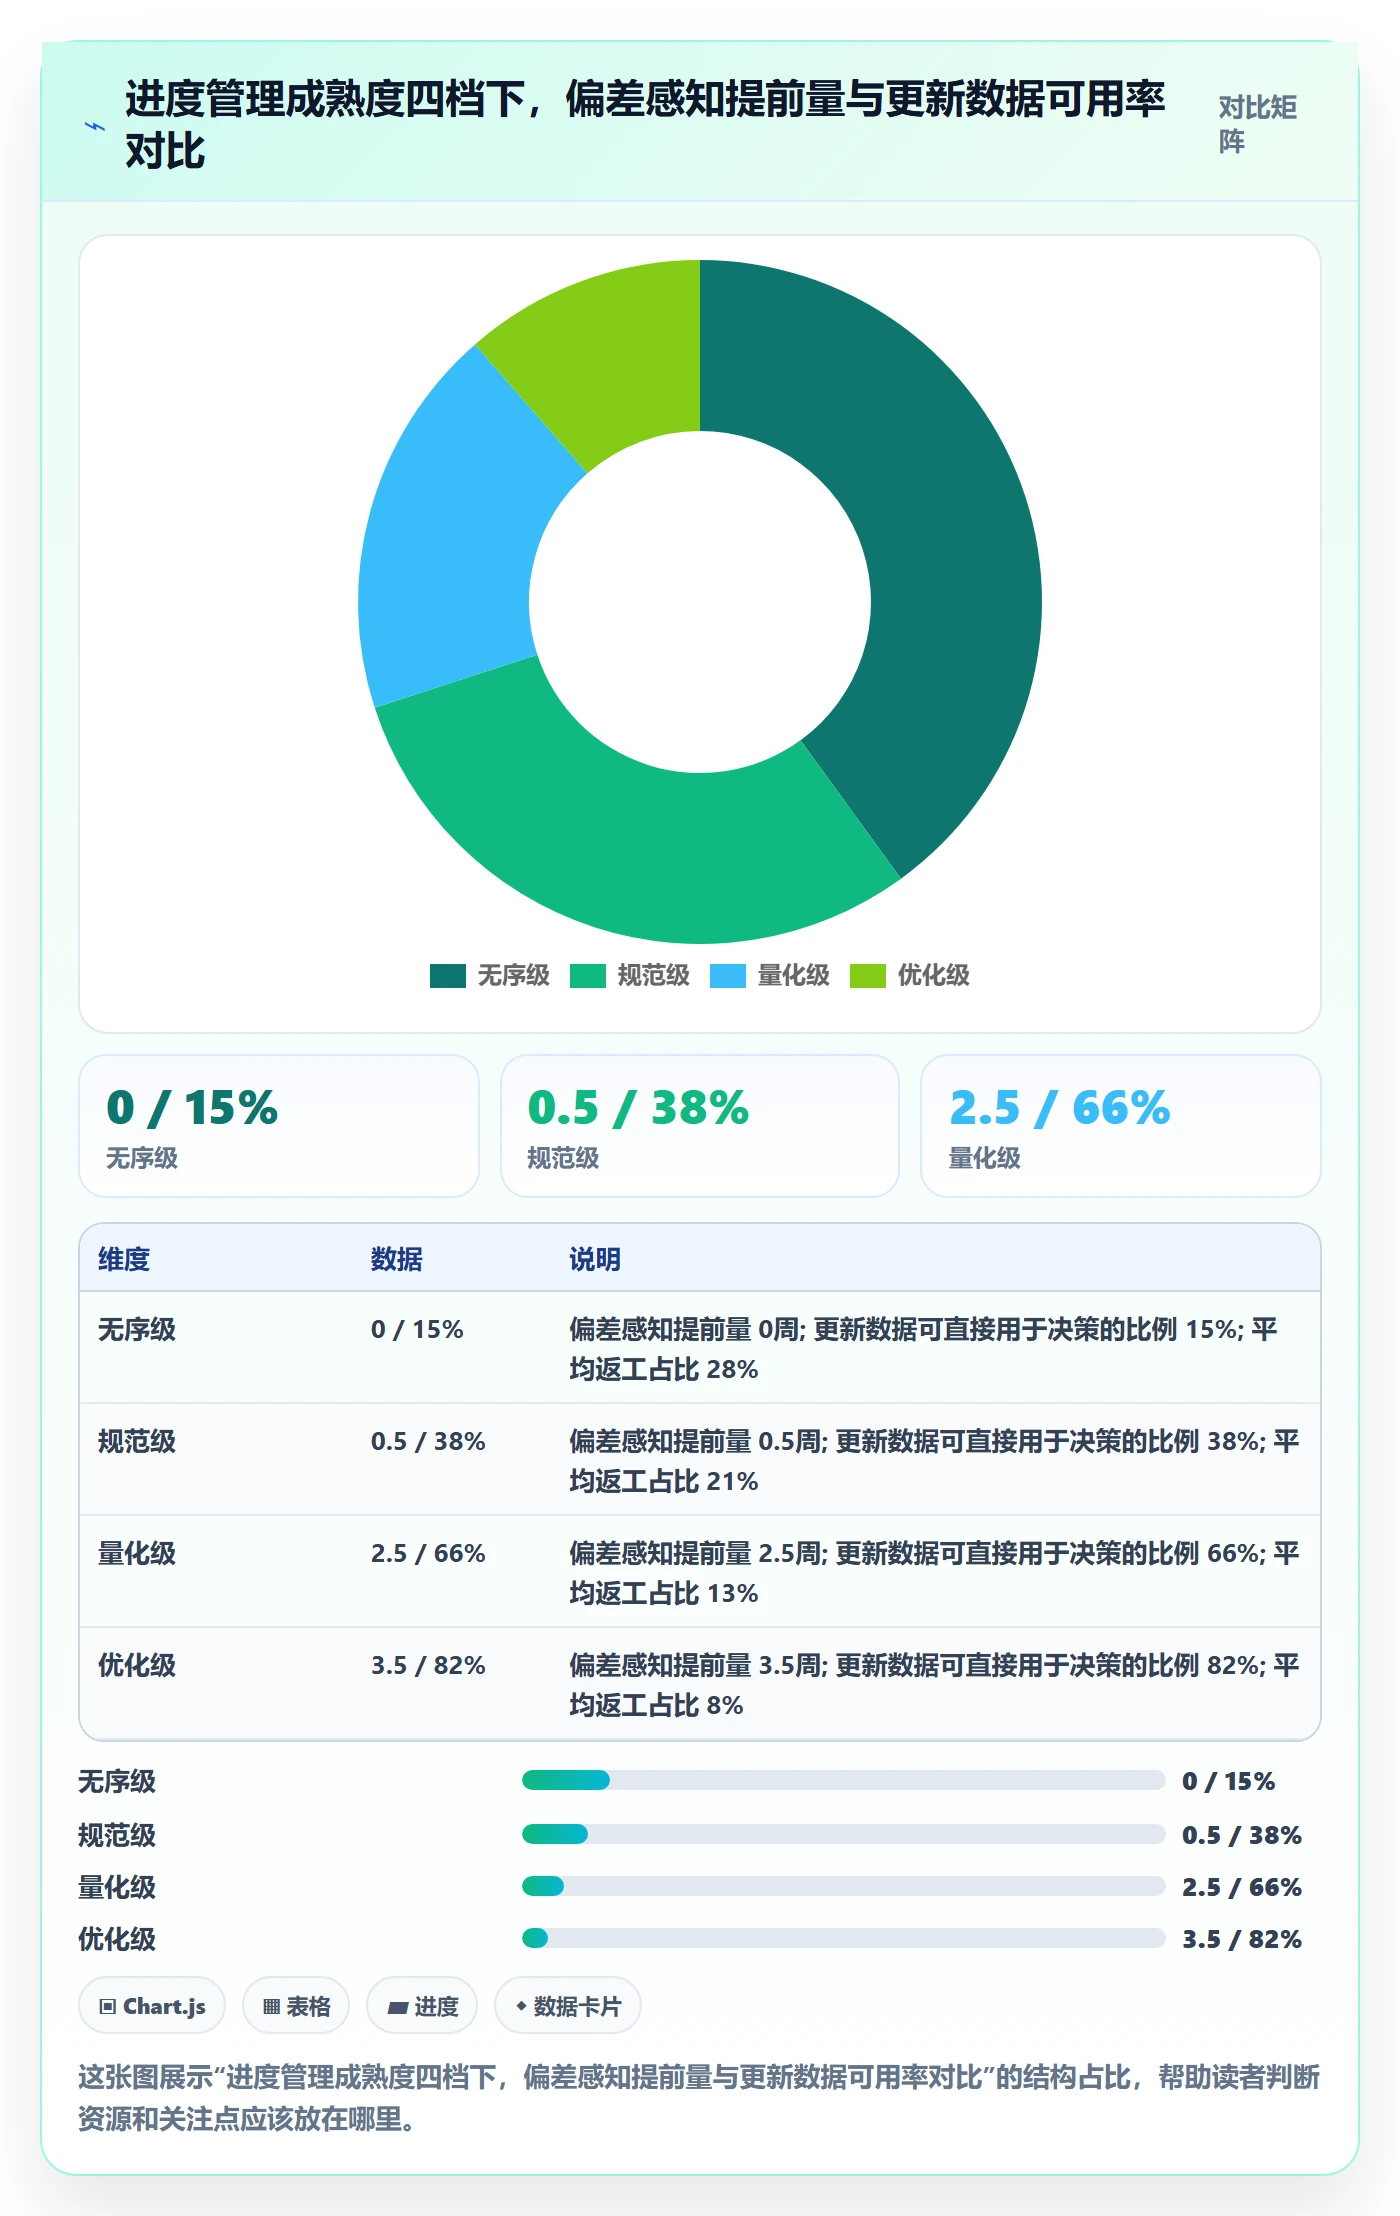Click the 3.5 / 82% progress value label
The image size is (1400, 2216).
click(x=1242, y=1939)
